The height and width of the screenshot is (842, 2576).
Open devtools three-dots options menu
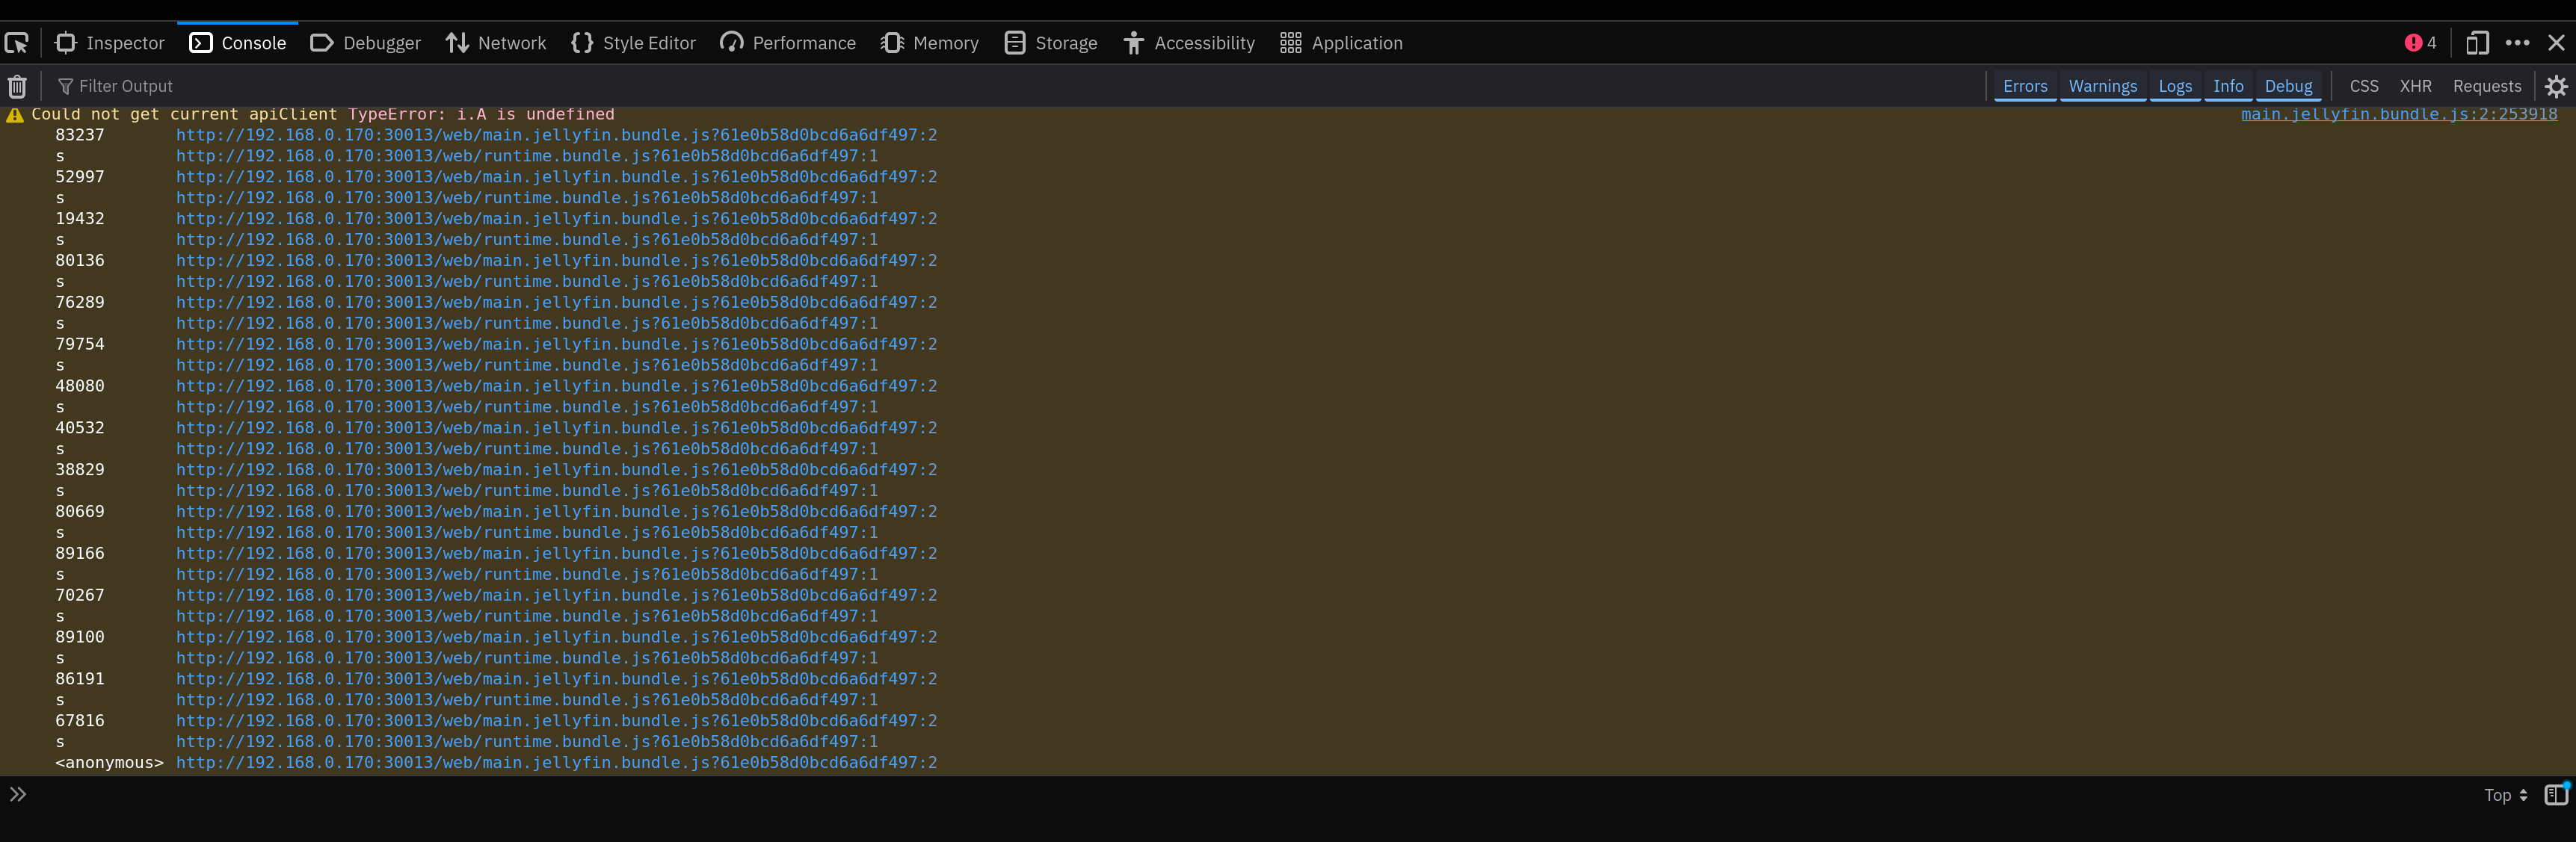(x=2517, y=43)
